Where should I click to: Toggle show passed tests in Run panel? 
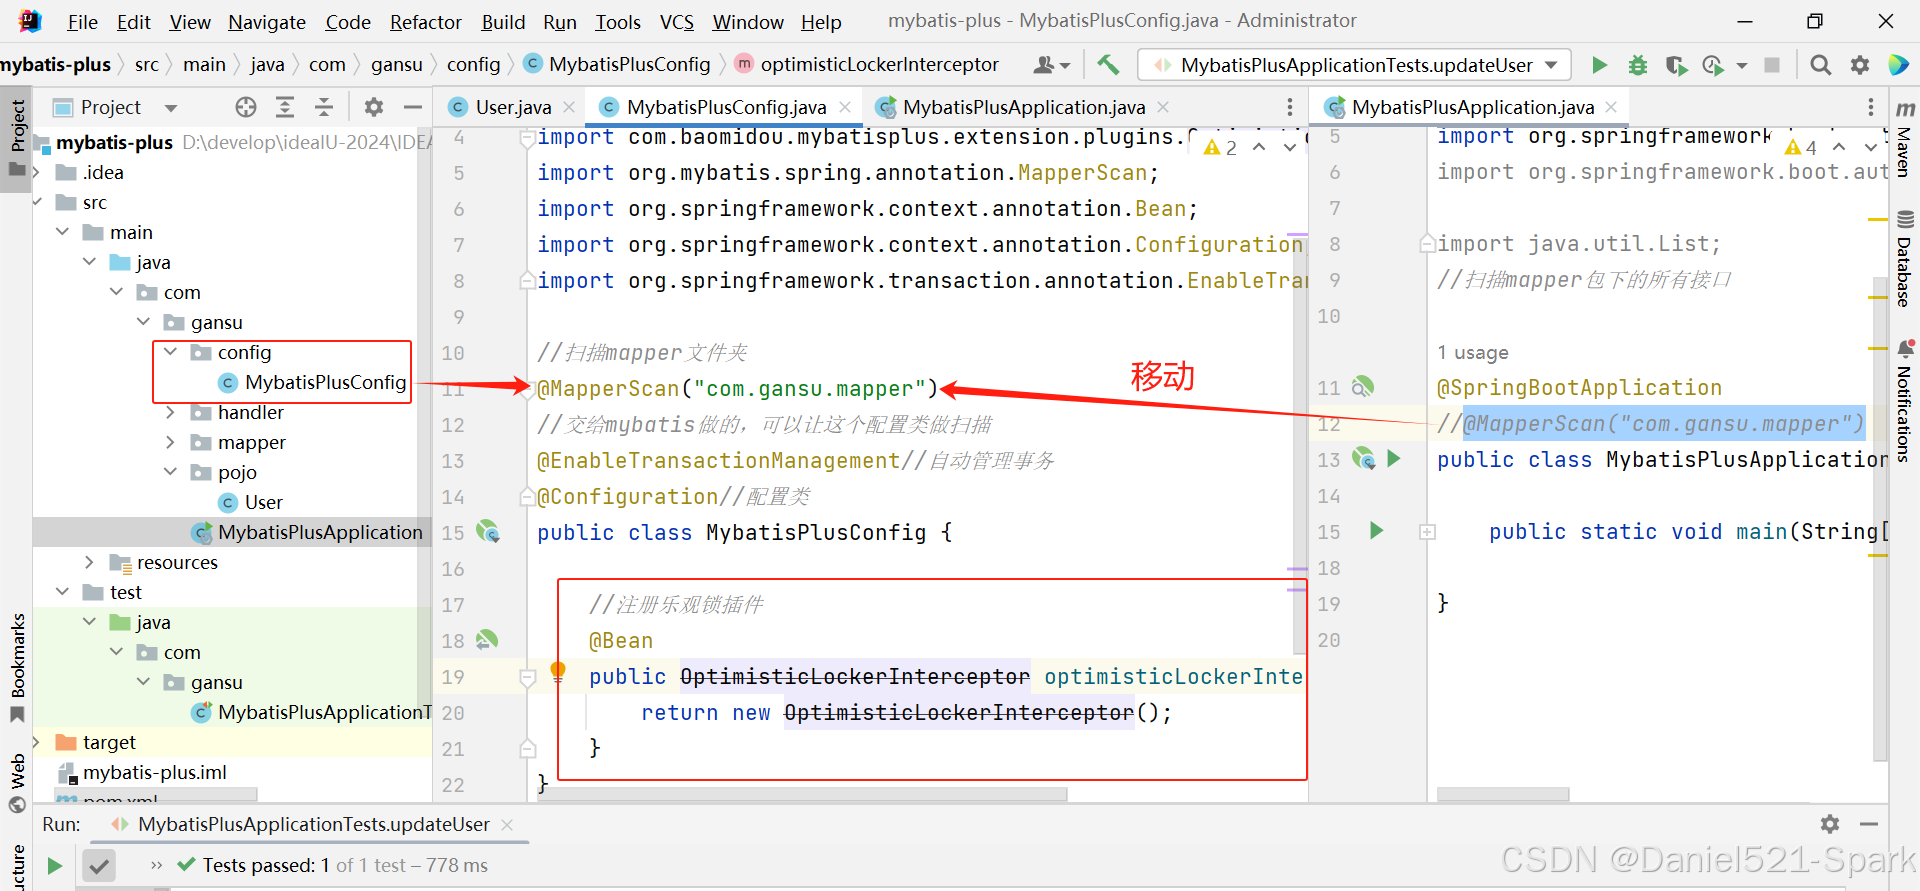[99, 866]
